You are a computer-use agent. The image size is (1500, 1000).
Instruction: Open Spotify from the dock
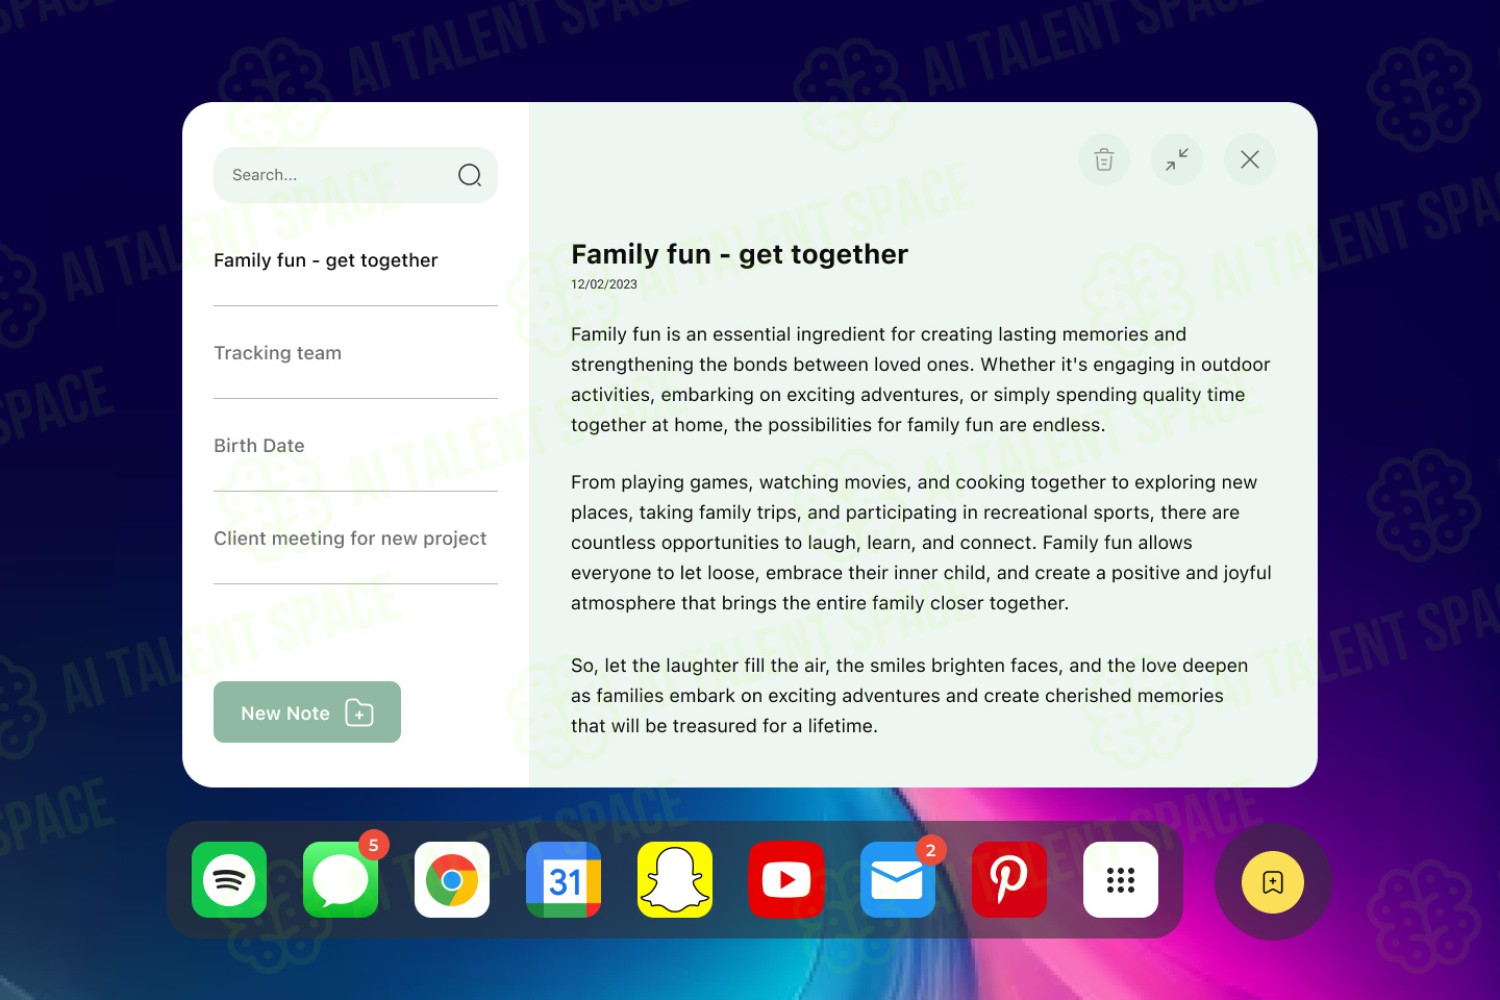click(x=229, y=880)
